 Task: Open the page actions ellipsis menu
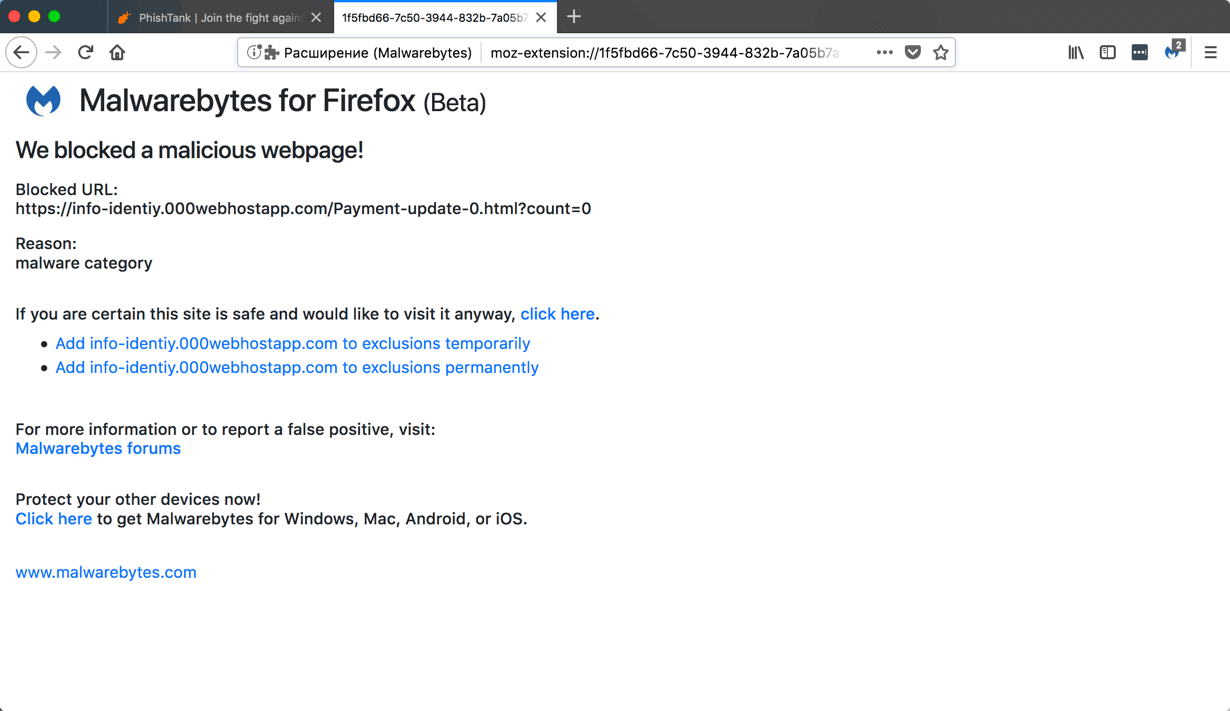pyautogui.click(x=884, y=52)
